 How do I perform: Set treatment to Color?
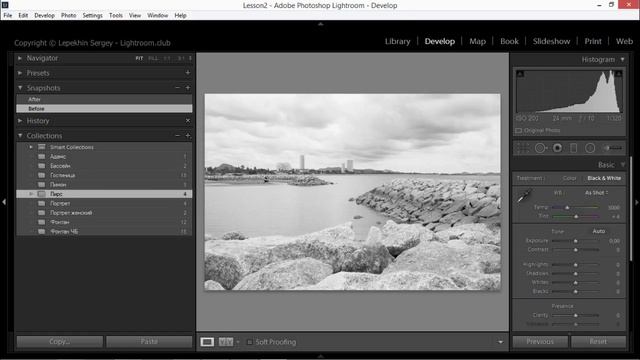(x=569, y=178)
